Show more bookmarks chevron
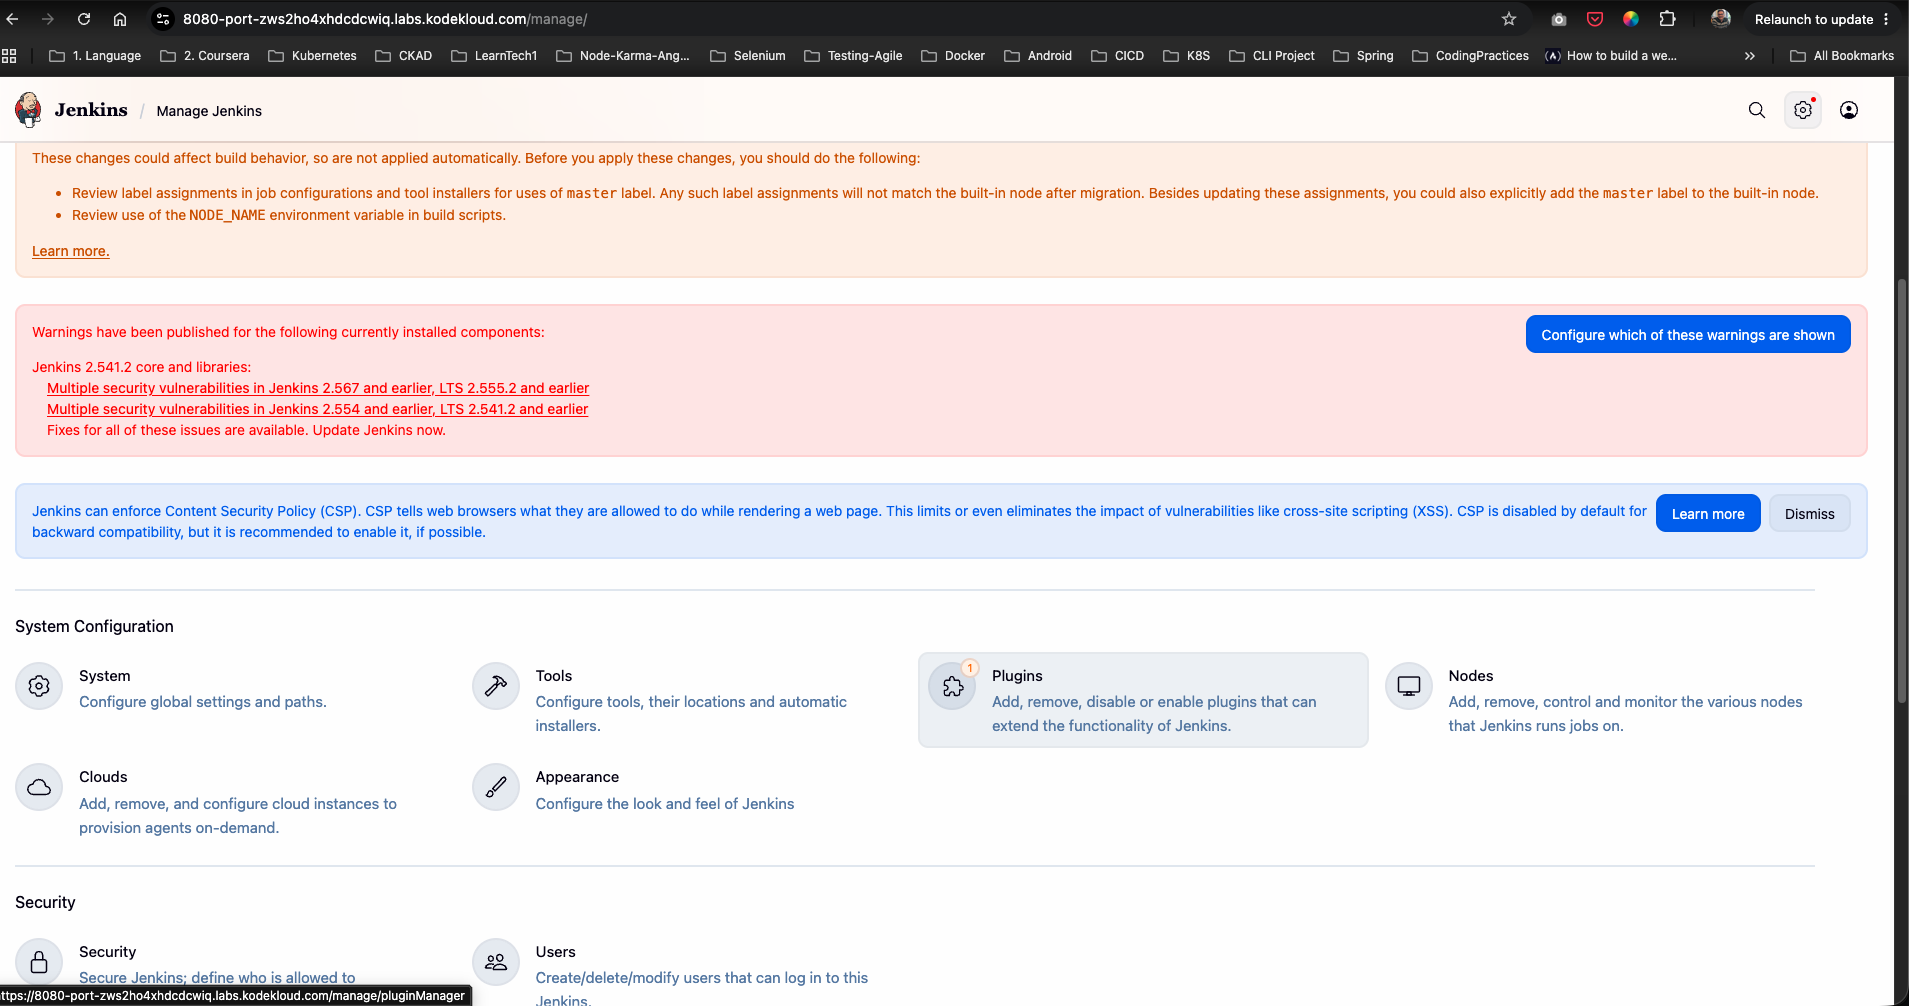Image resolution: width=1909 pixels, height=1006 pixels. click(x=1749, y=56)
